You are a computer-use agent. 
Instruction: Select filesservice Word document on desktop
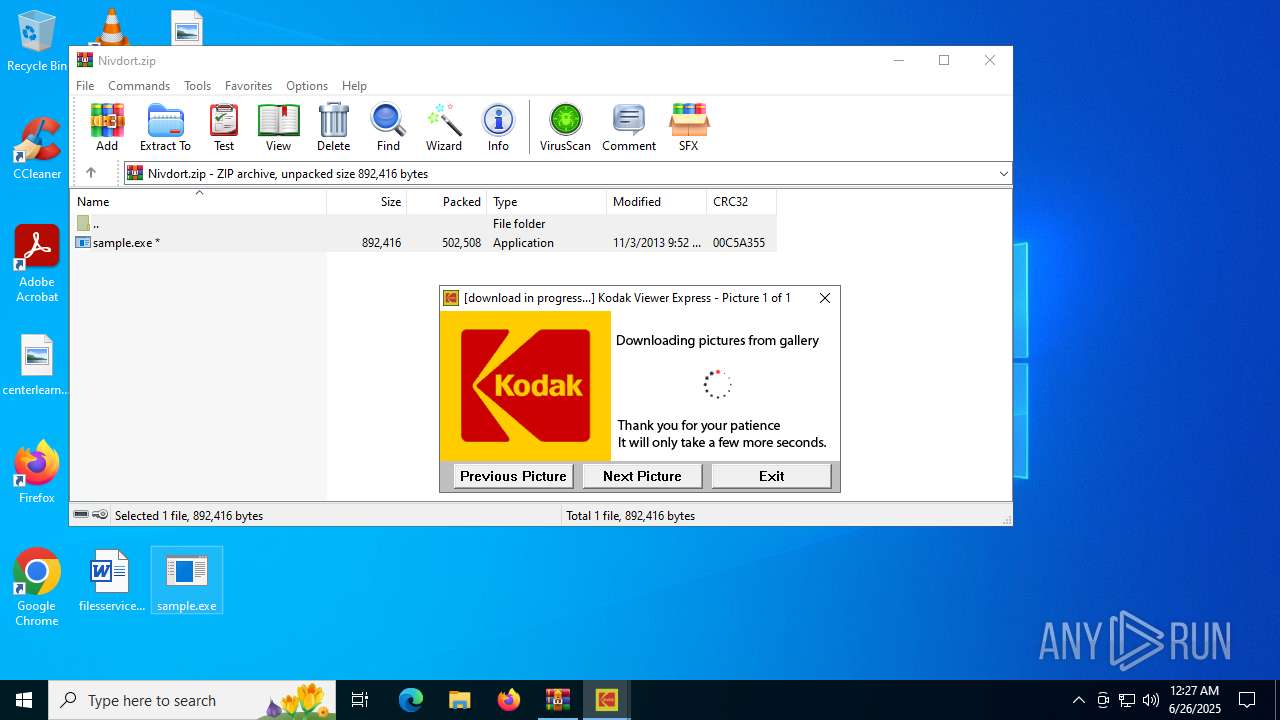click(111, 581)
